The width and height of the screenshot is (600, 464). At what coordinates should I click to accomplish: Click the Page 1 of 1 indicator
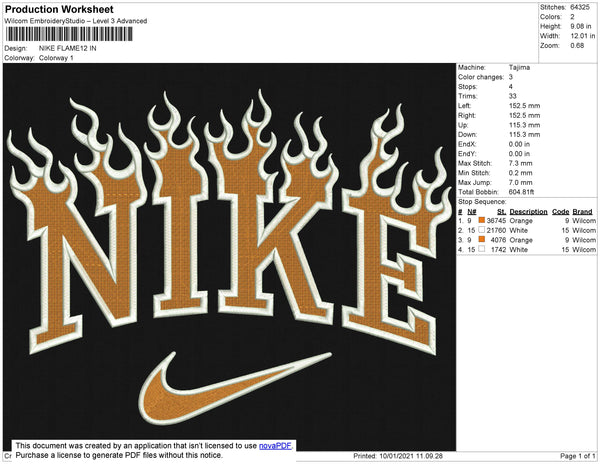[577, 456]
